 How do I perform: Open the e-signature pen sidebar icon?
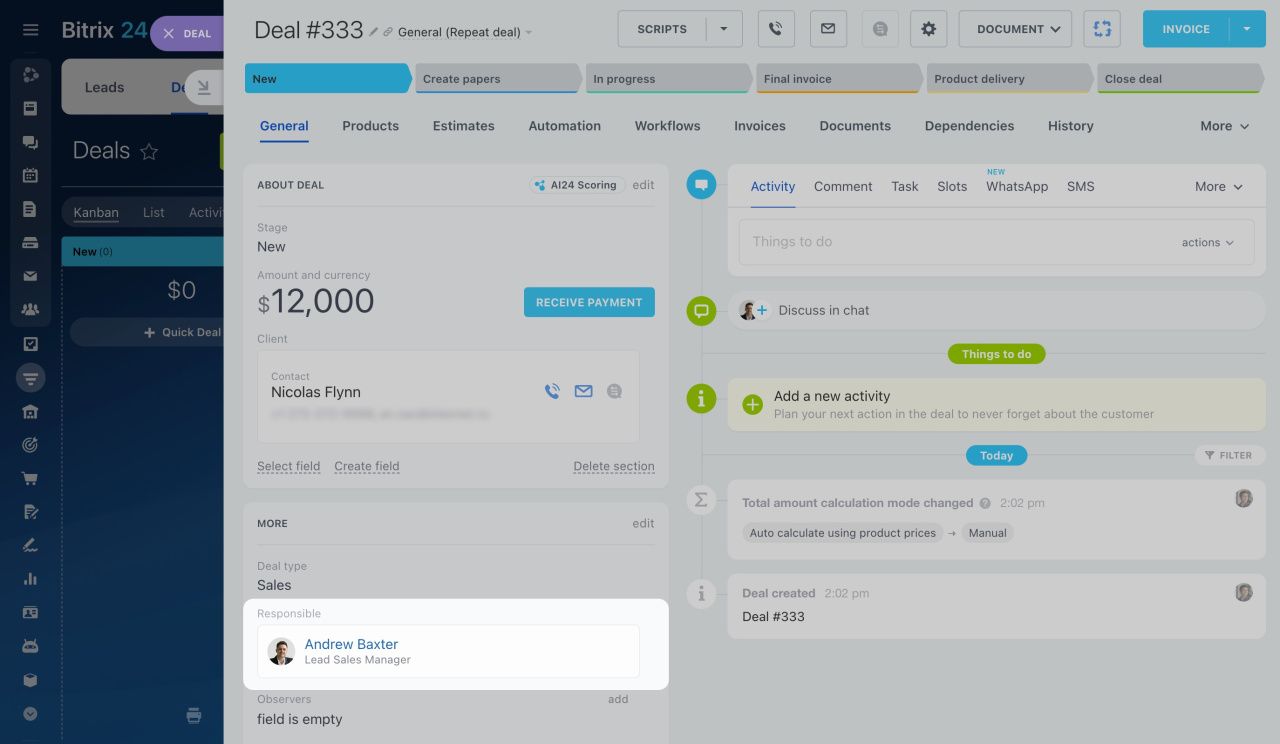pos(30,545)
